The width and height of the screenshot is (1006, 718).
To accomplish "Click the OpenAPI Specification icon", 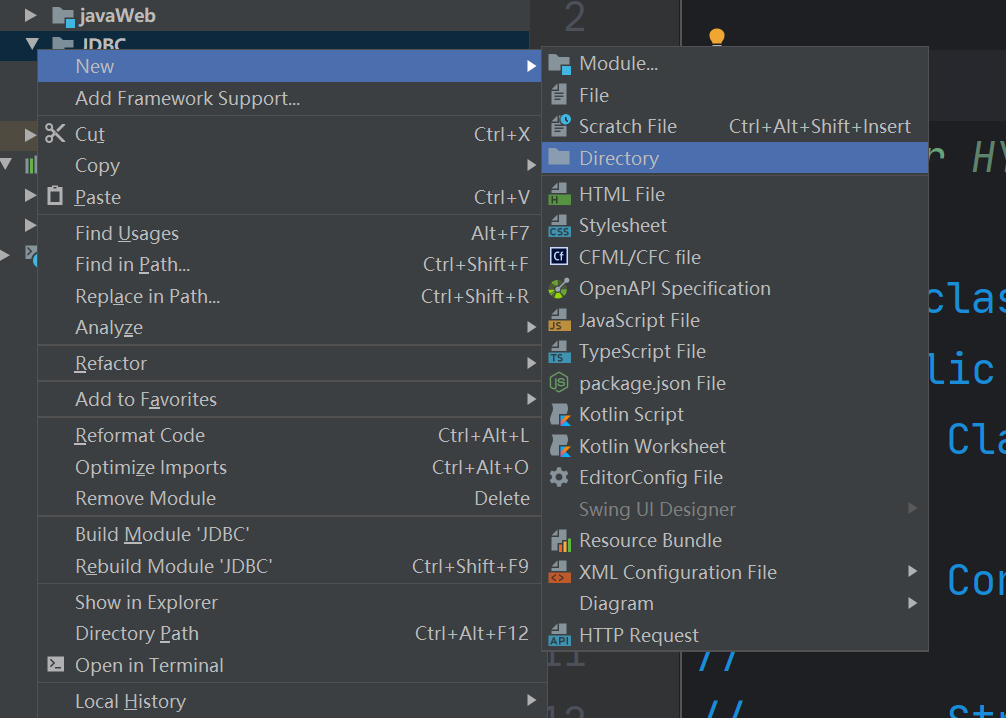I will 559,289.
